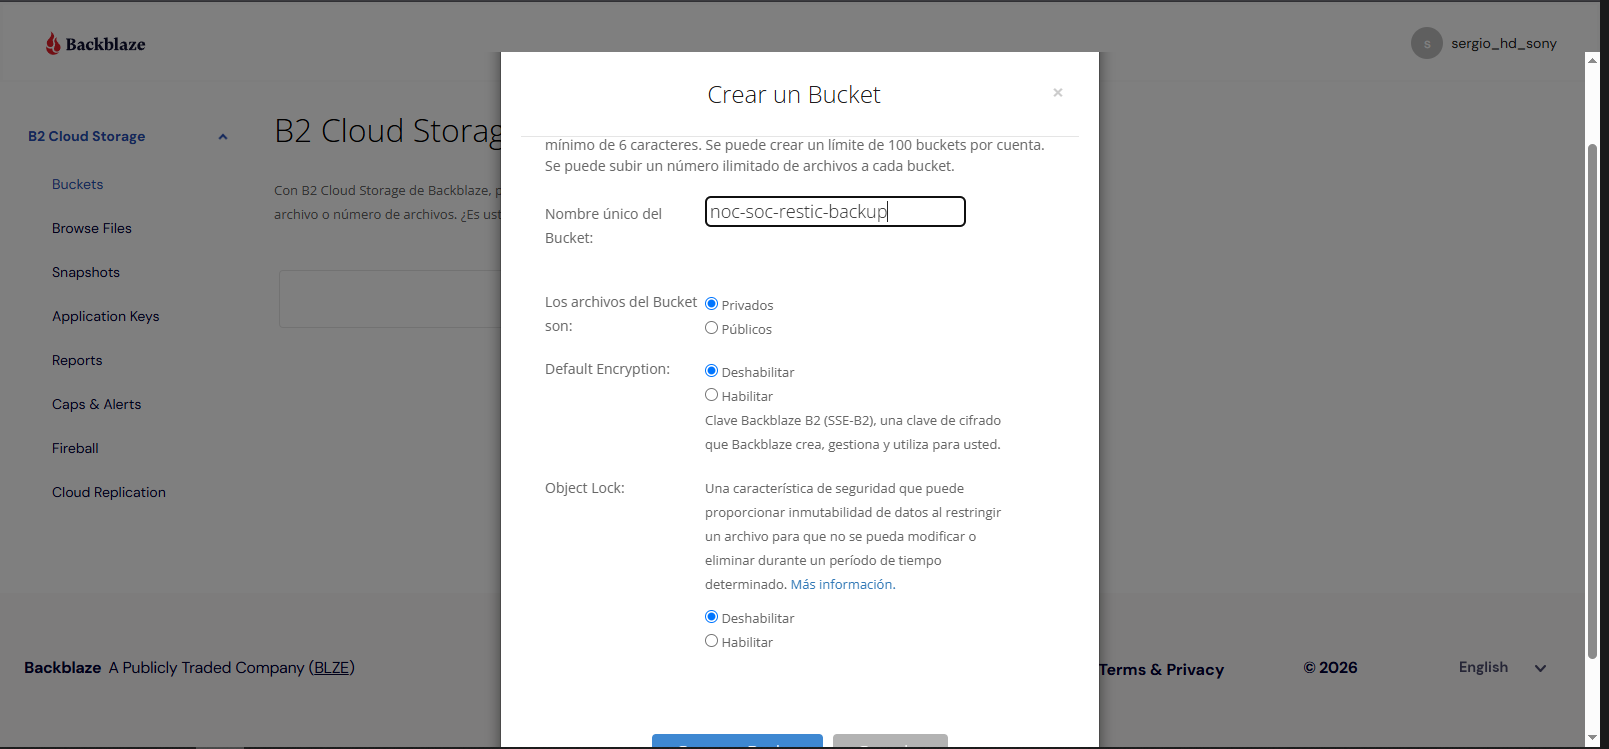Close the Crear un Bucket dialog
Image resolution: width=1609 pixels, height=749 pixels.
(1057, 93)
